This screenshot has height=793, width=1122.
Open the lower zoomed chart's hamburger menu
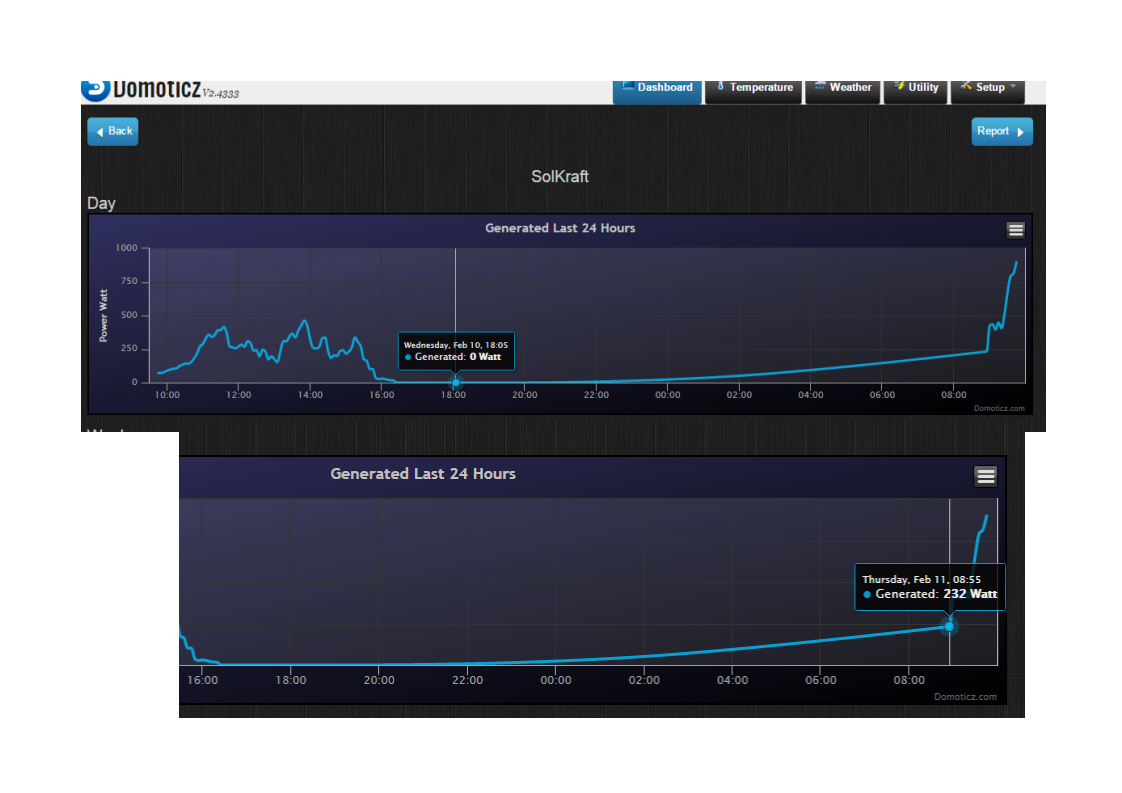pos(986,476)
